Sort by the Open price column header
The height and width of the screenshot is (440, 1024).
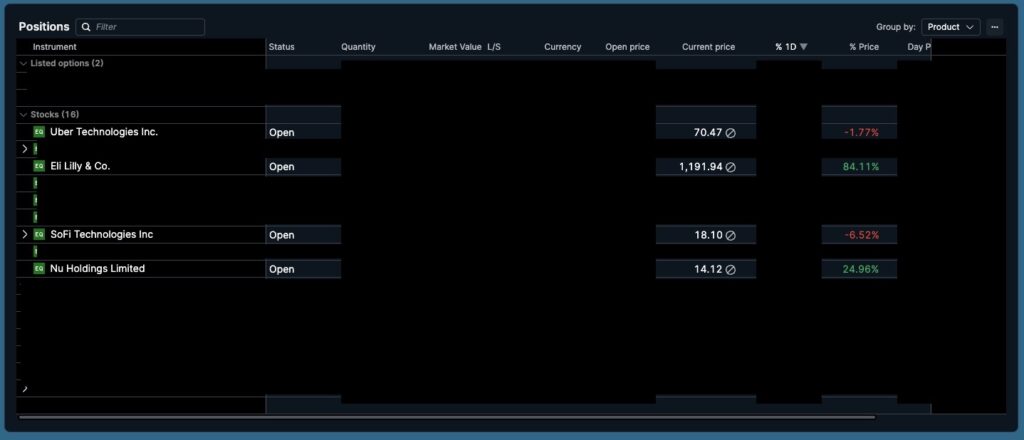coord(628,47)
